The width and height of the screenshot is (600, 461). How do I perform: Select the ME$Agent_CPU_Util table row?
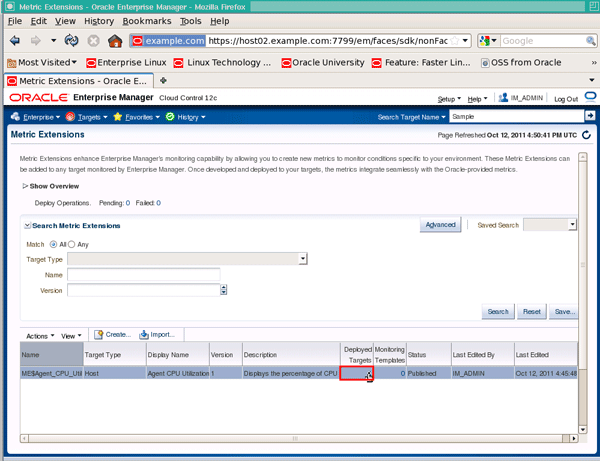[299, 373]
